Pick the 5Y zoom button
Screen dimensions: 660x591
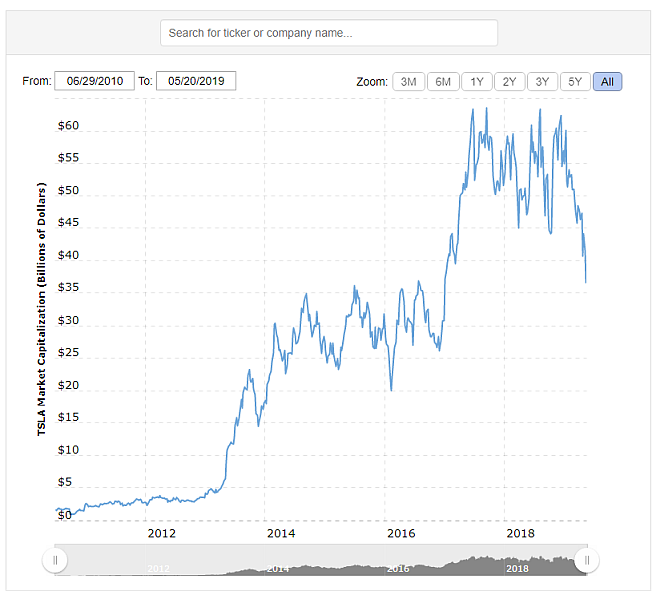point(575,82)
